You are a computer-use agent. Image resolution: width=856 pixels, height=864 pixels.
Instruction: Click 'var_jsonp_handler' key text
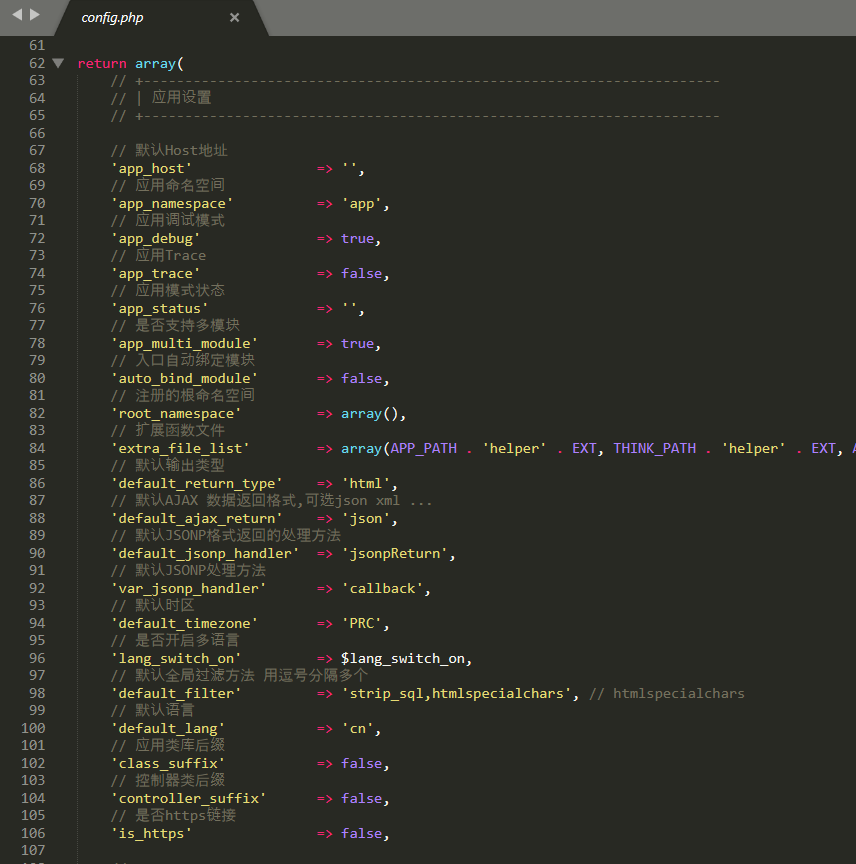click(189, 588)
